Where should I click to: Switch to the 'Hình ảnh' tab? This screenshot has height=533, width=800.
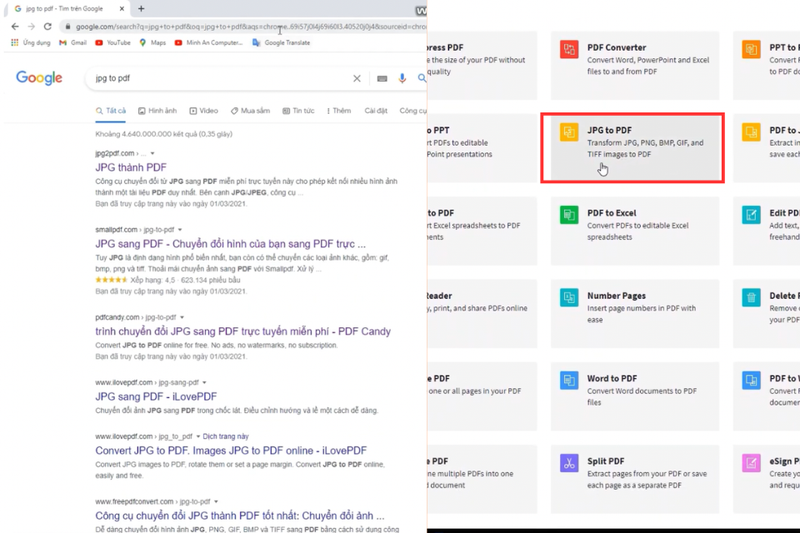pyautogui.click(x=157, y=111)
